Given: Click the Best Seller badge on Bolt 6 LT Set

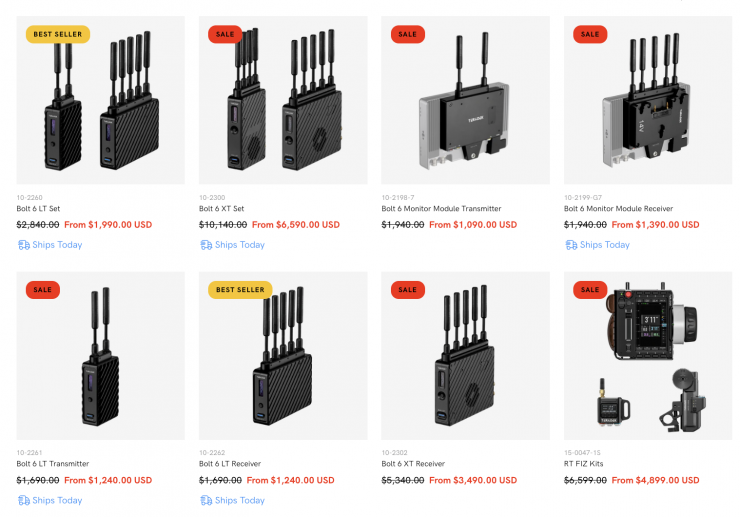Looking at the screenshot, I should (x=58, y=34).
